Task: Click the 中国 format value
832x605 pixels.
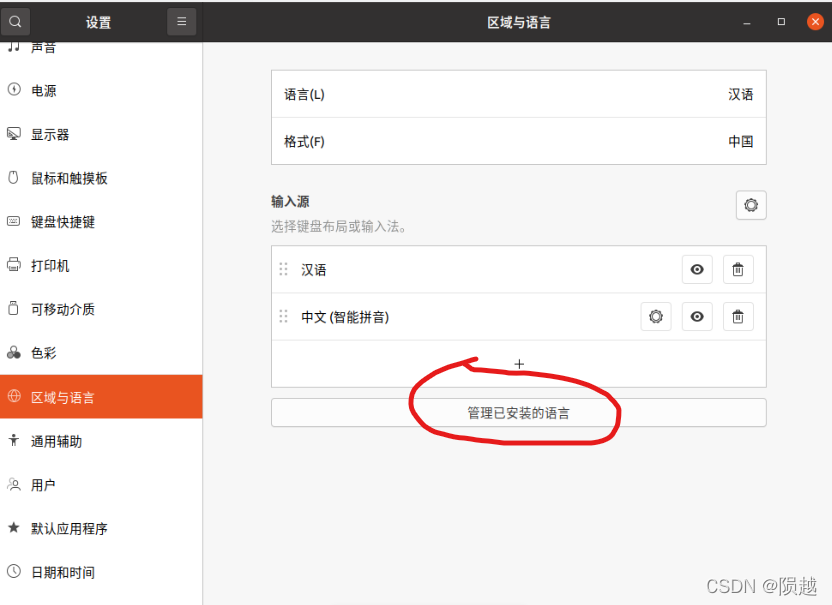Action: (x=740, y=141)
